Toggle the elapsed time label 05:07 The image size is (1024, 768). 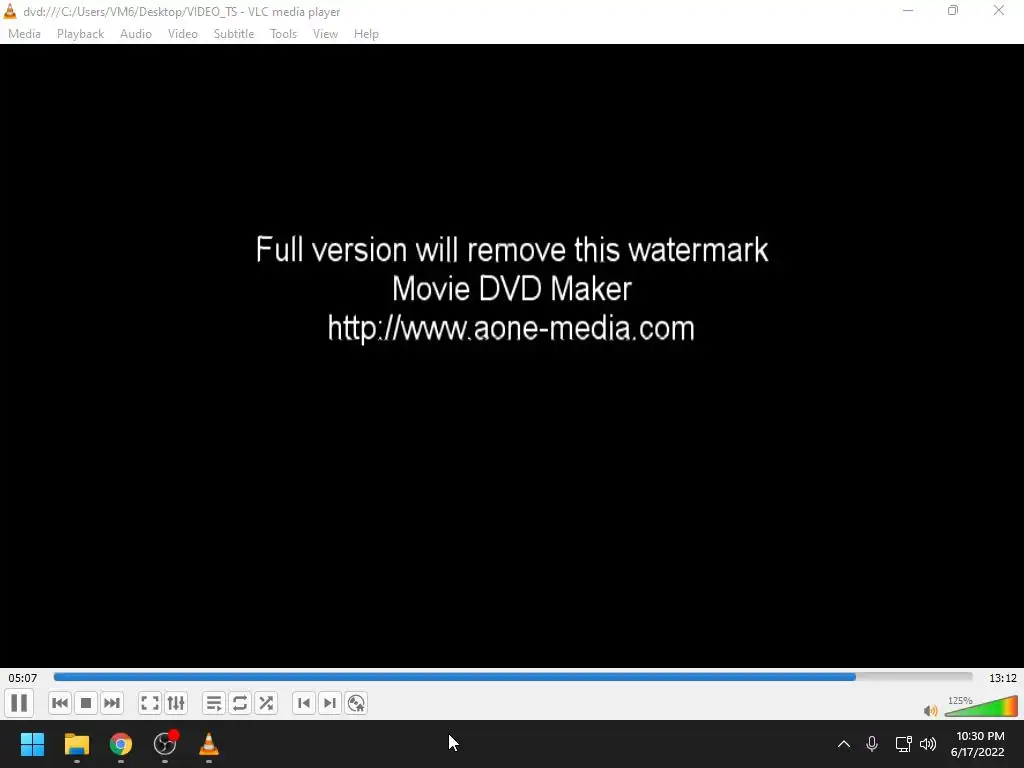click(22, 678)
